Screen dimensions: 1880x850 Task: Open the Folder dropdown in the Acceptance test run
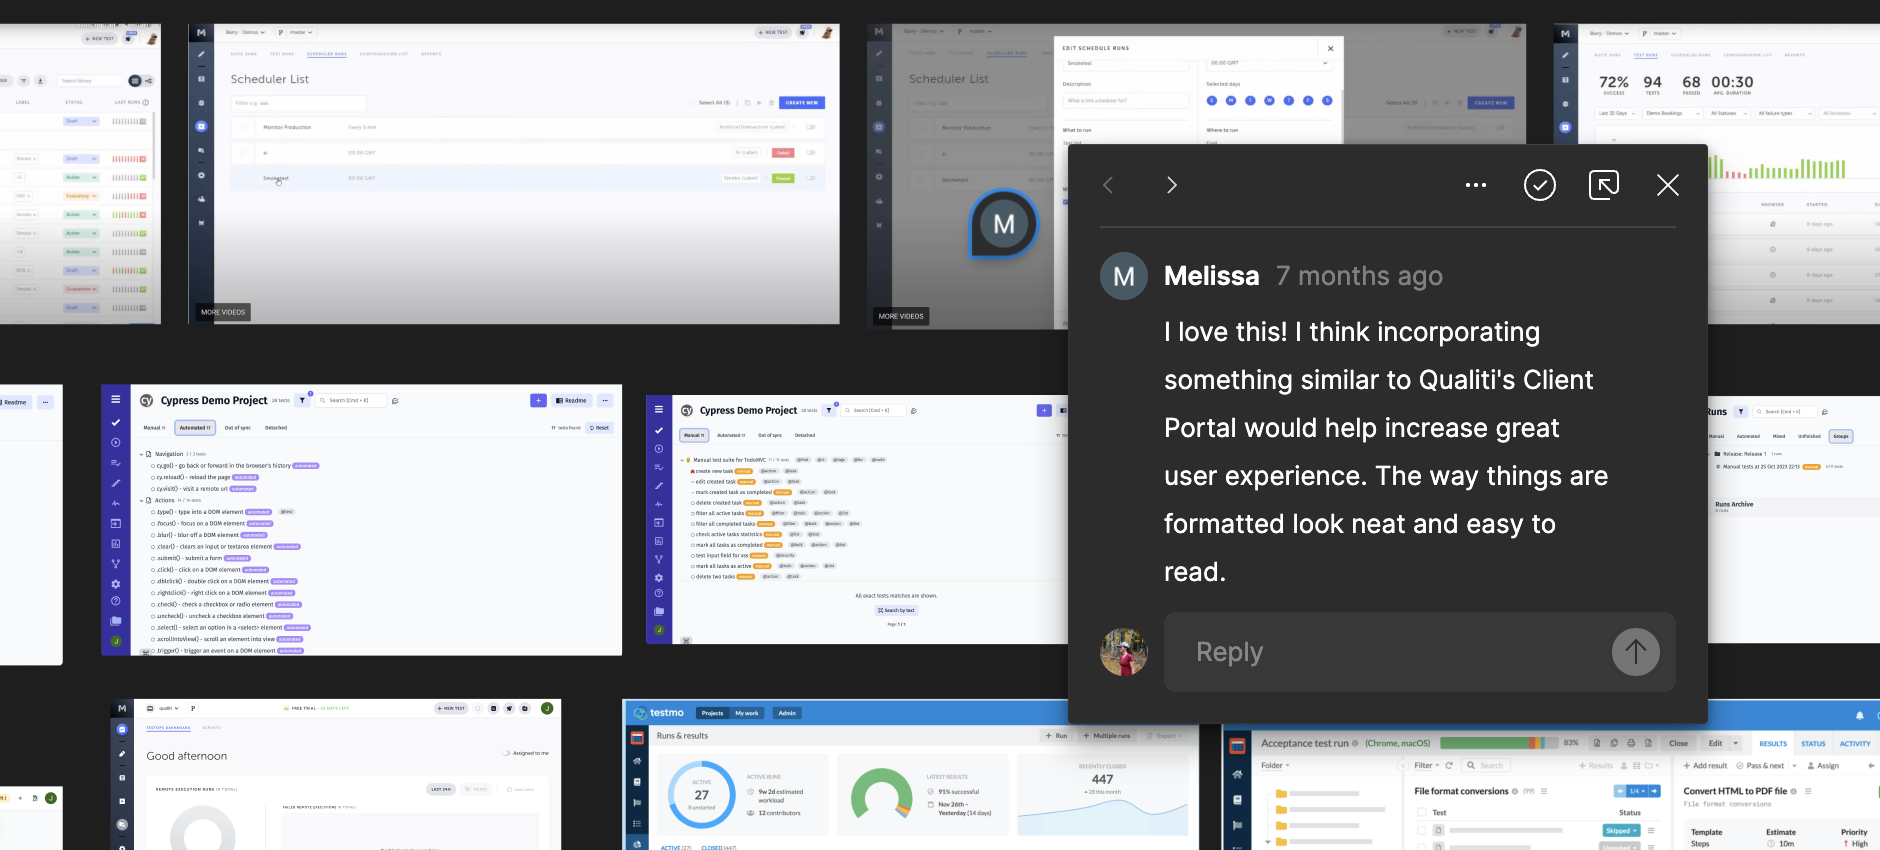[x=1275, y=766]
